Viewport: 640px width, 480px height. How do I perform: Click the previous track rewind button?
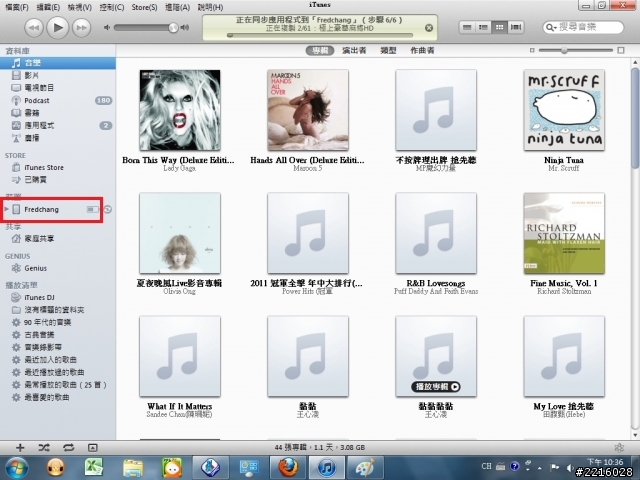click(x=33, y=28)
